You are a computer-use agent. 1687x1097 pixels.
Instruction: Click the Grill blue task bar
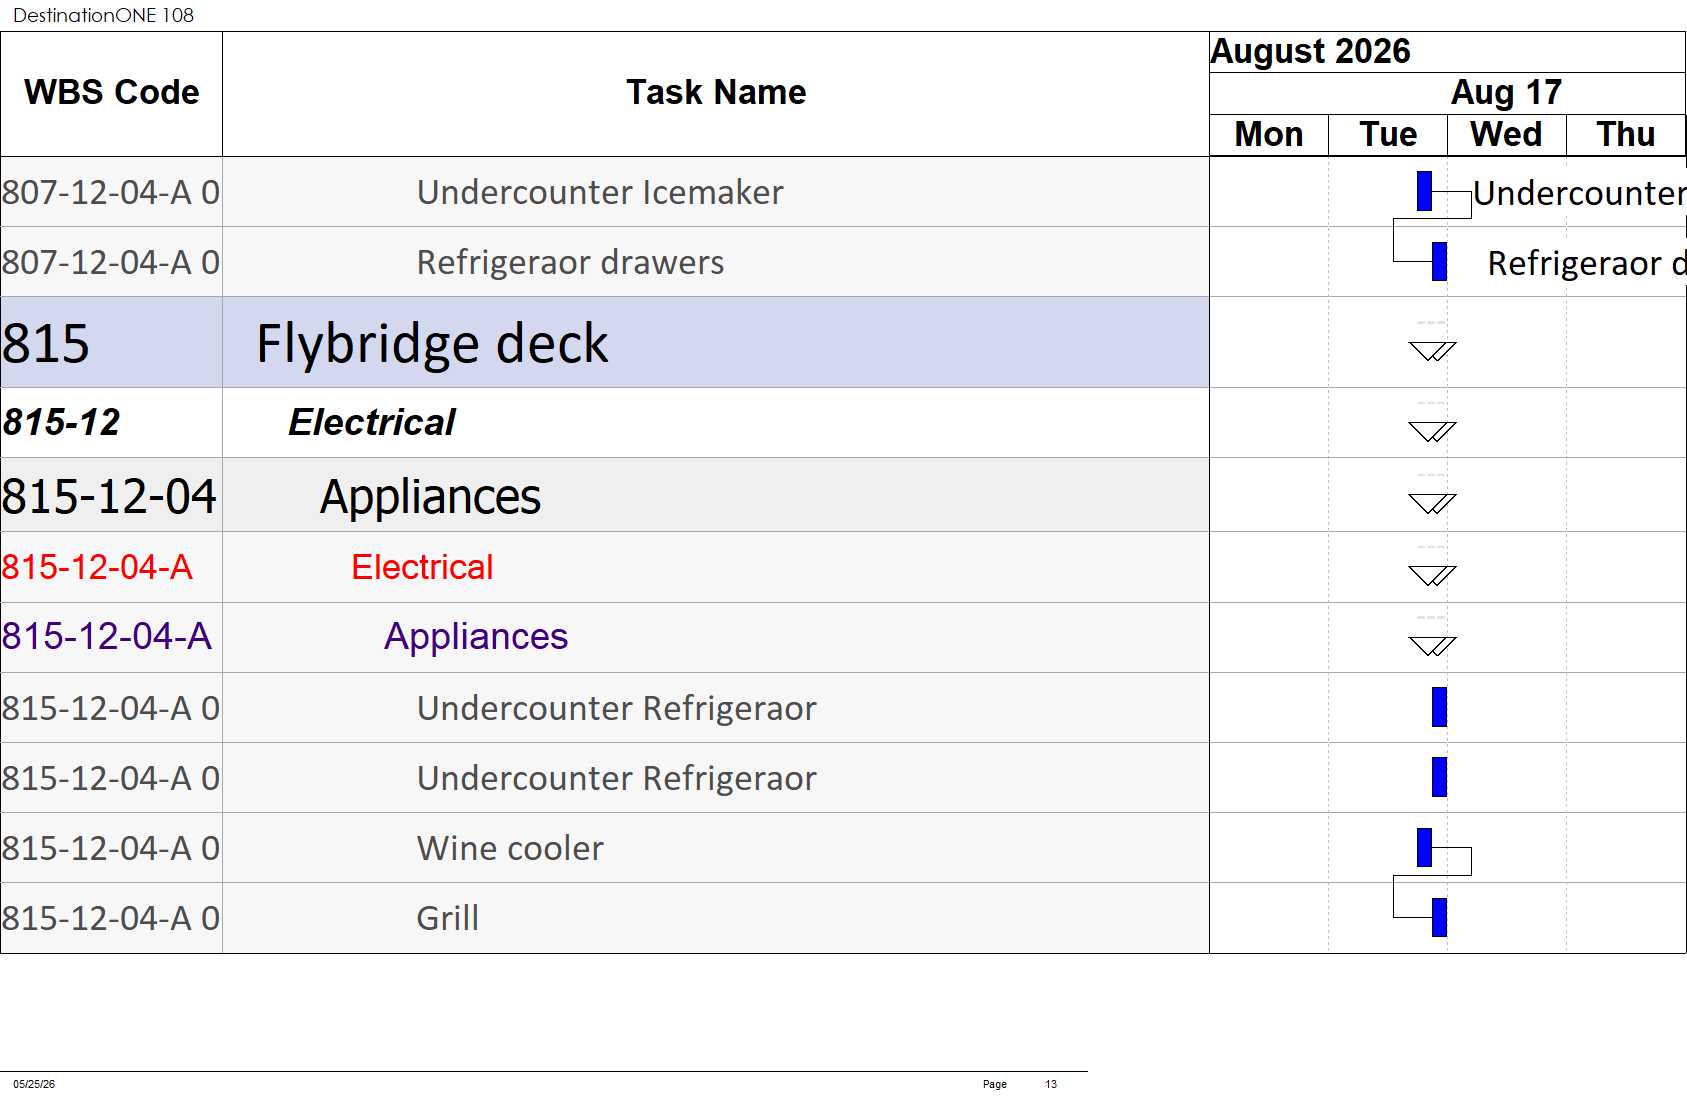[1439, 917]
